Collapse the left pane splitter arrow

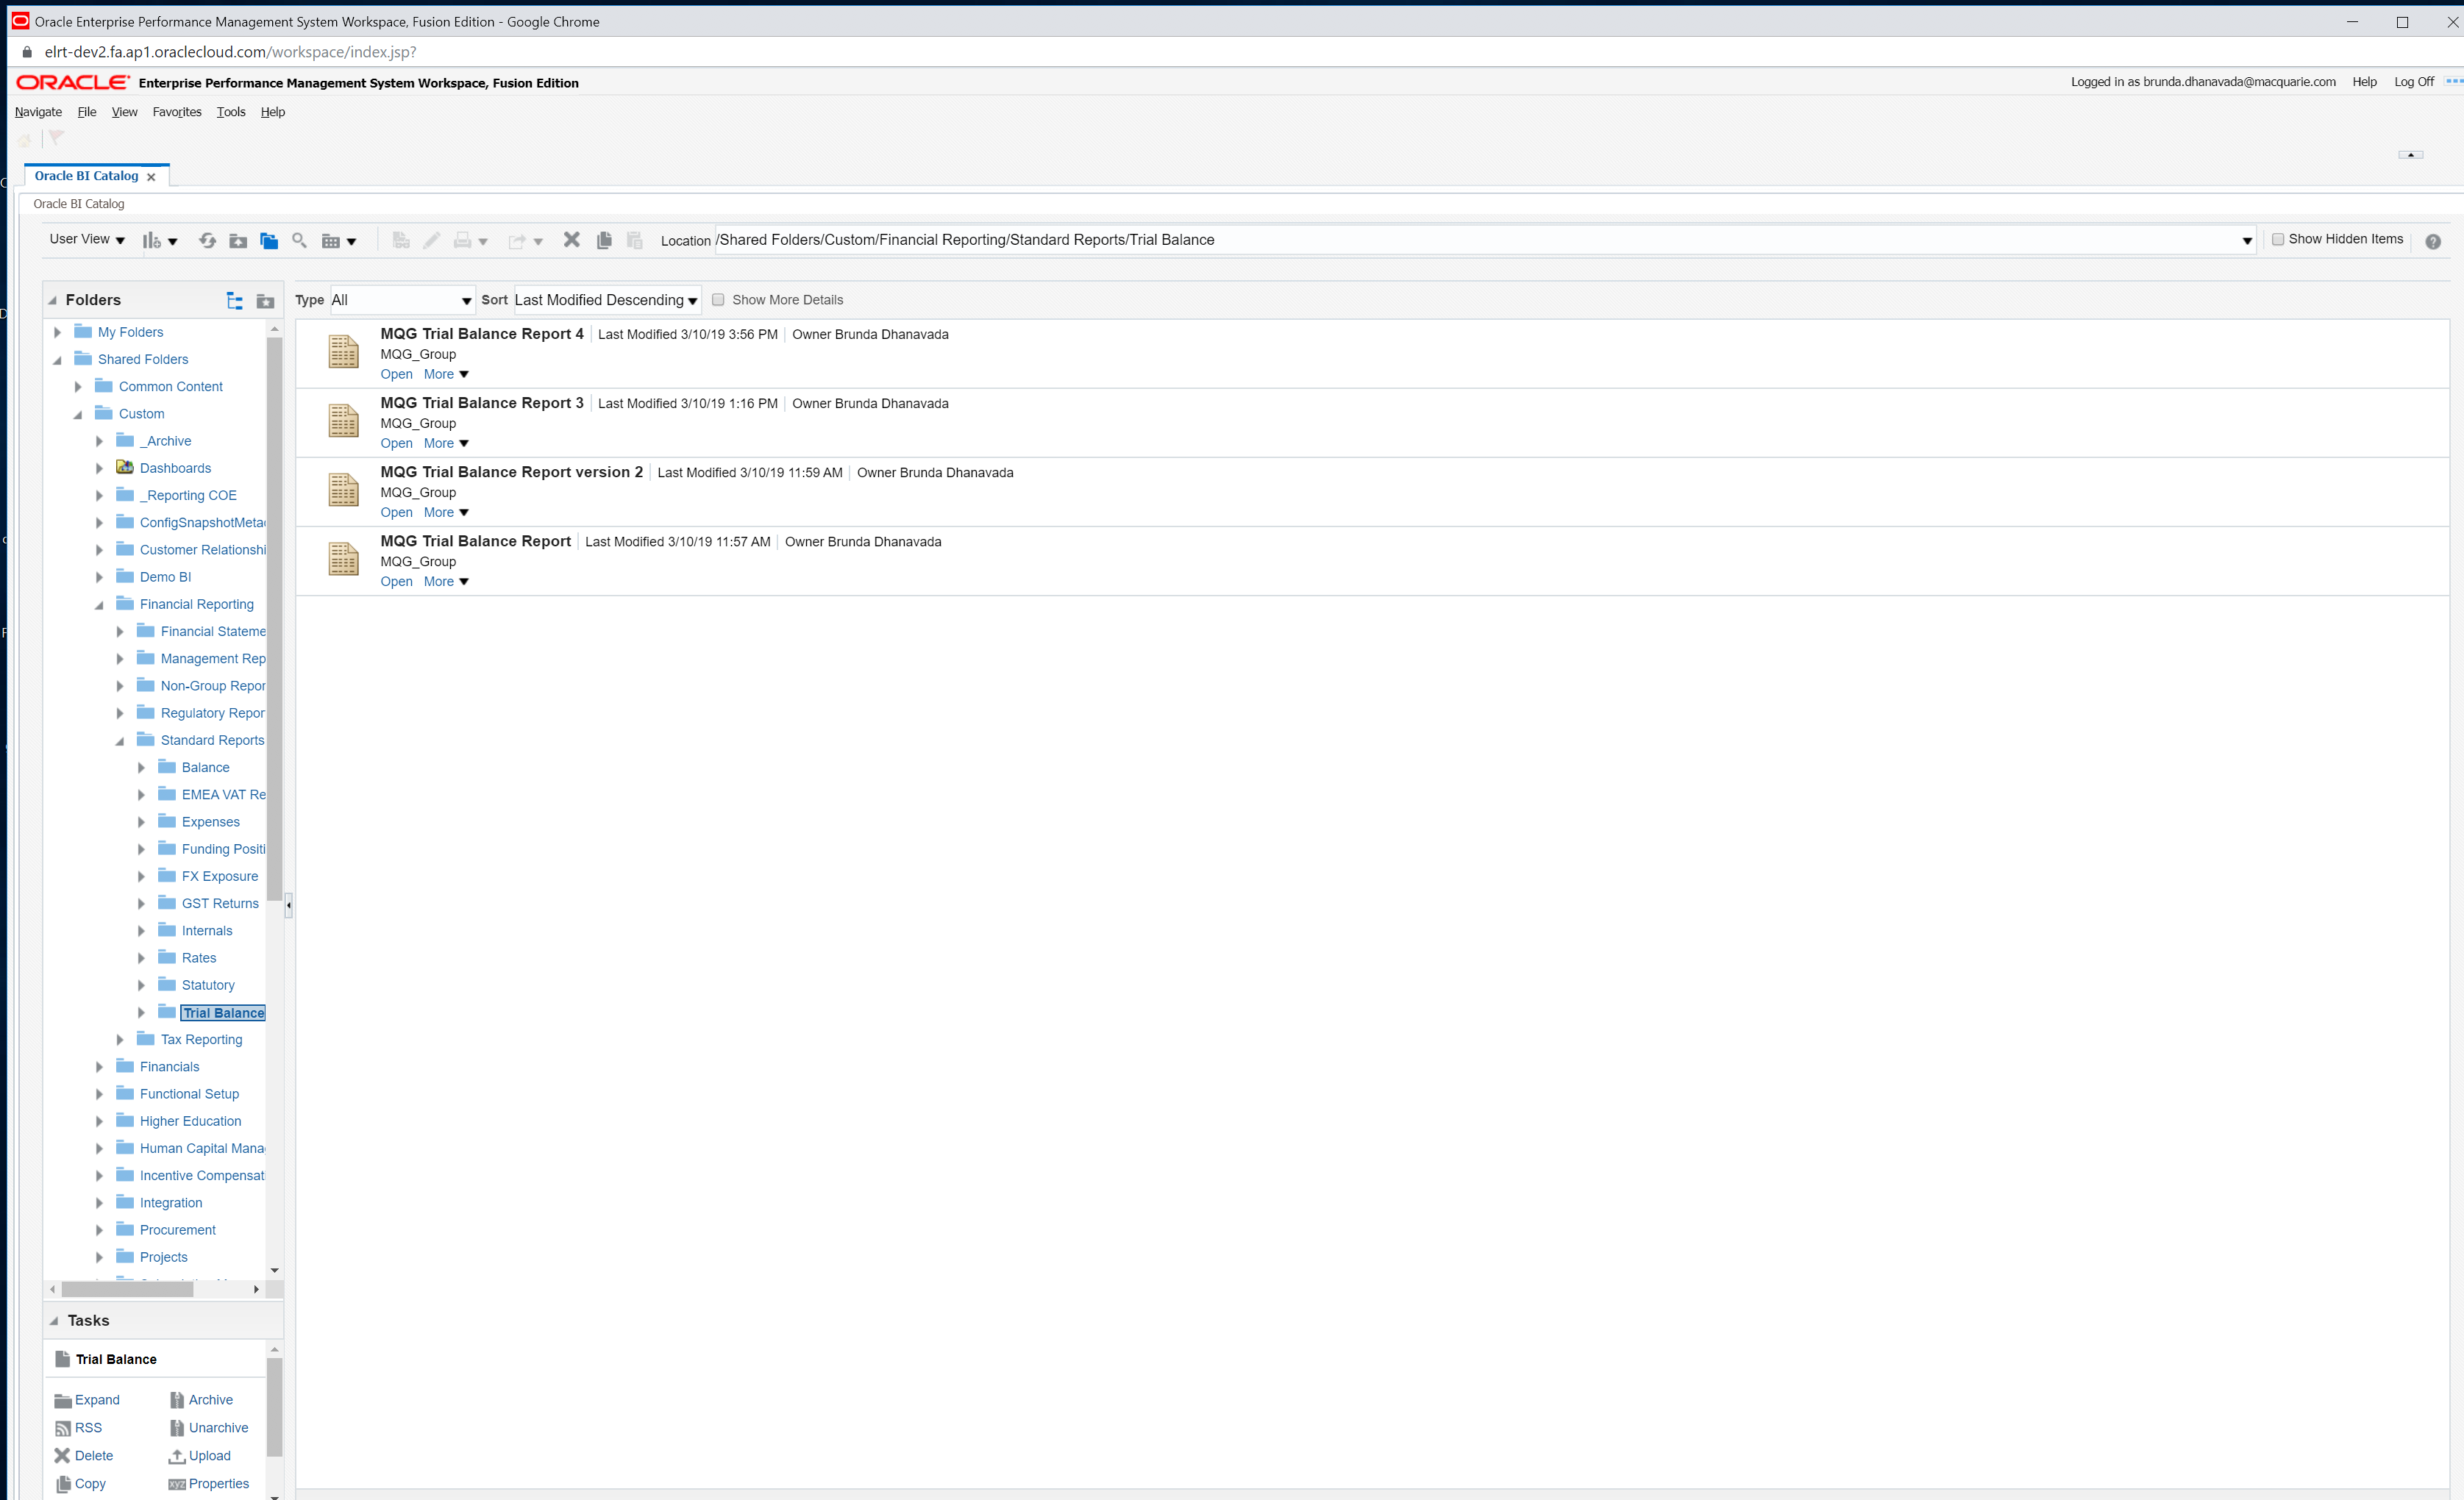[289, 905]
